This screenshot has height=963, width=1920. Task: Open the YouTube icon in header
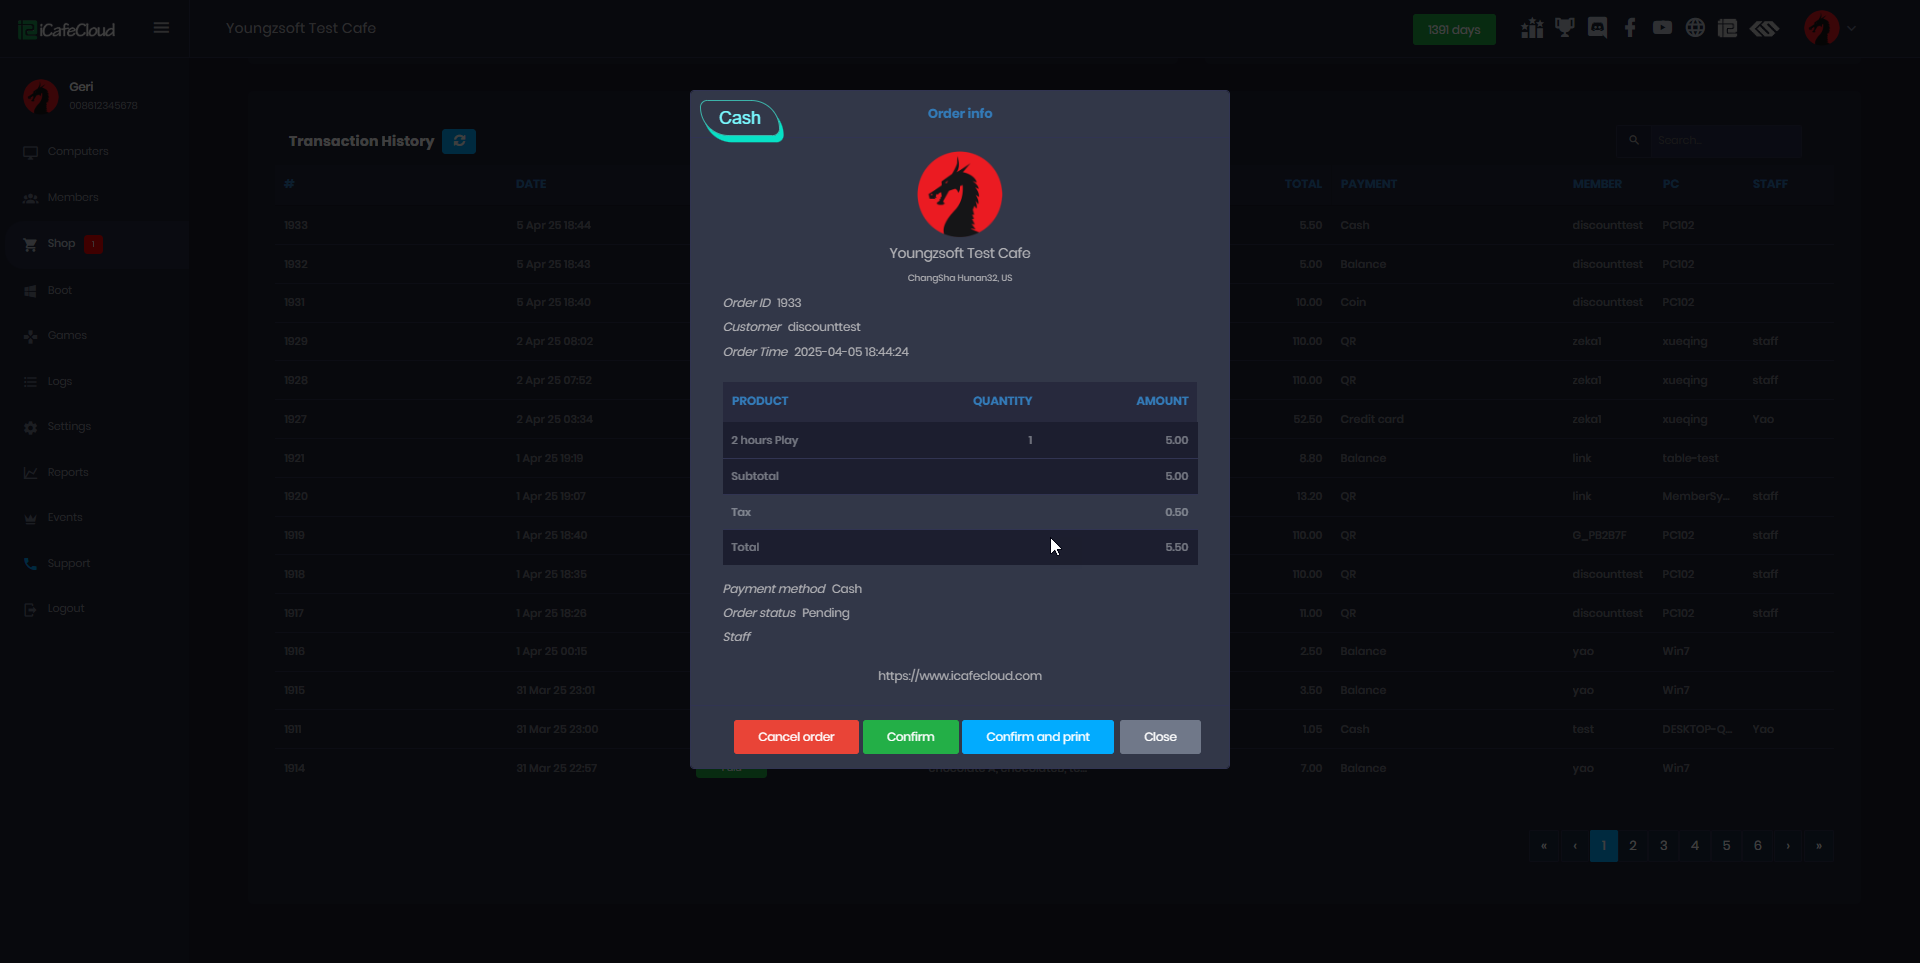click(x=1662, y=28)
